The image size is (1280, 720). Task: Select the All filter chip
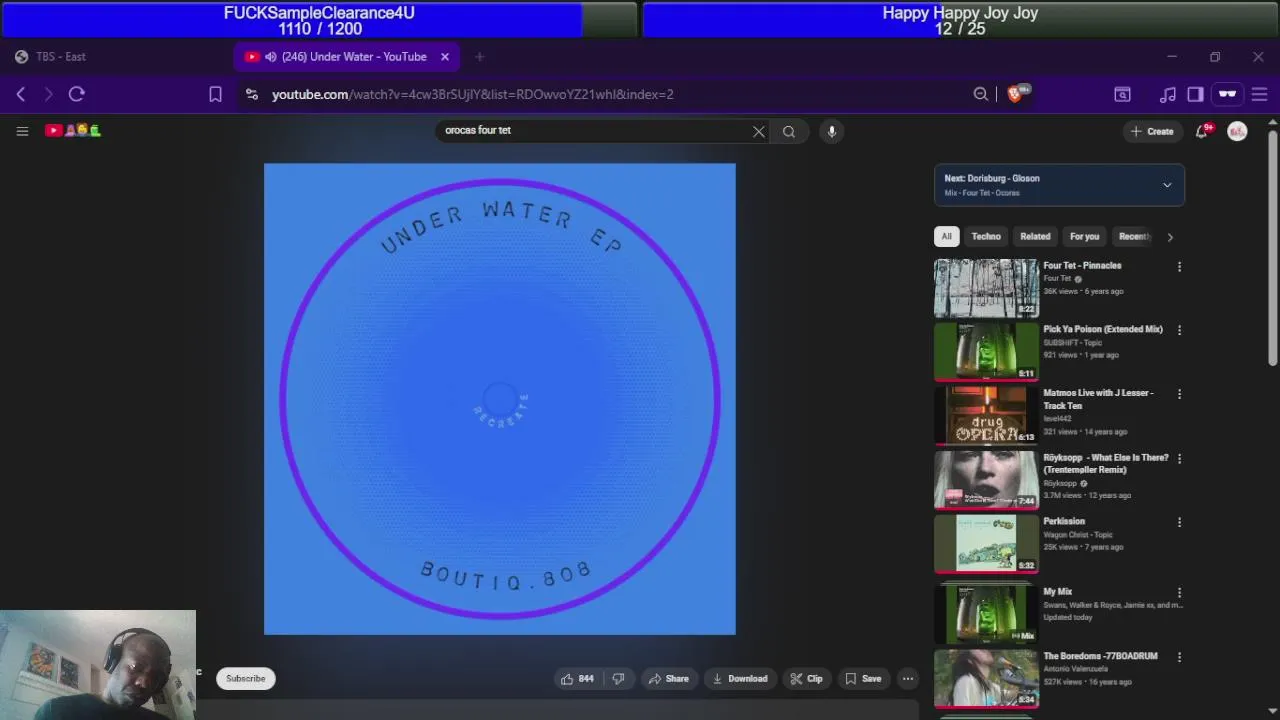946,237
